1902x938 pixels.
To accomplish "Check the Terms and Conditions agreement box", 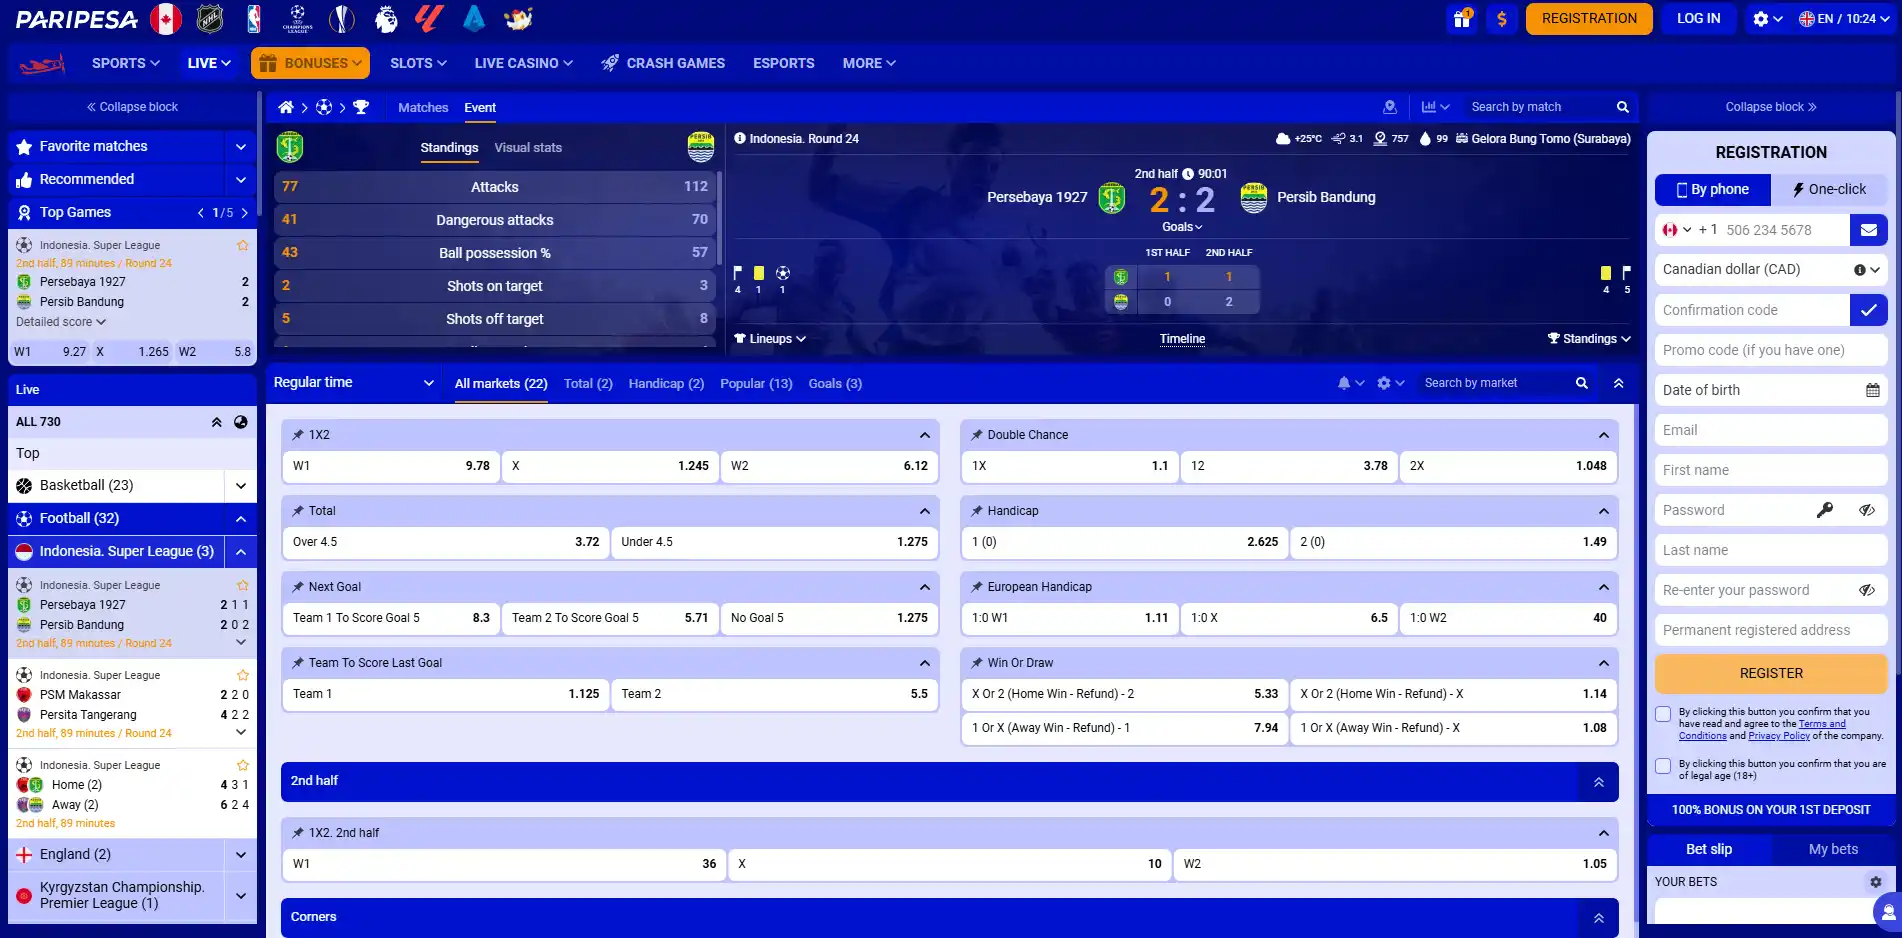I will pyautogui.click(x=1663, y=714).
